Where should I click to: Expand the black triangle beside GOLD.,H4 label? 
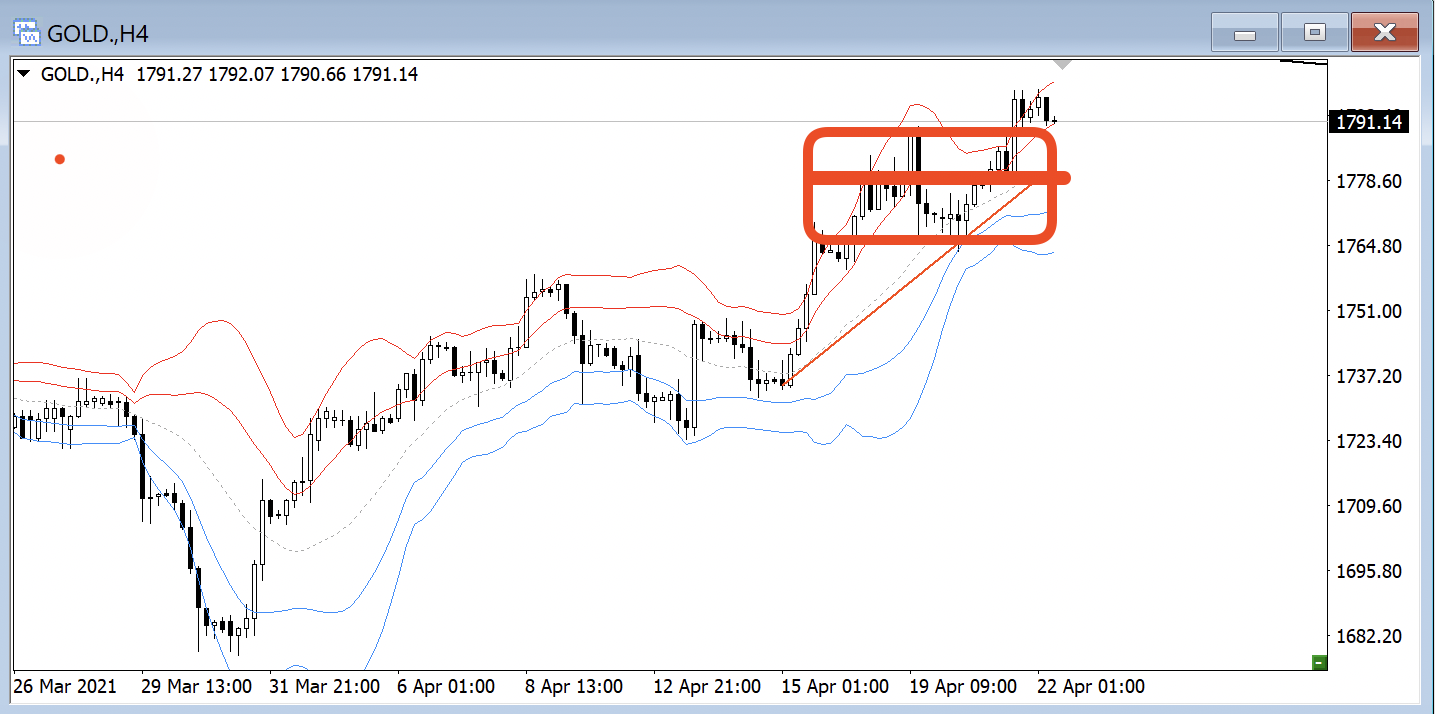(25, 74)
